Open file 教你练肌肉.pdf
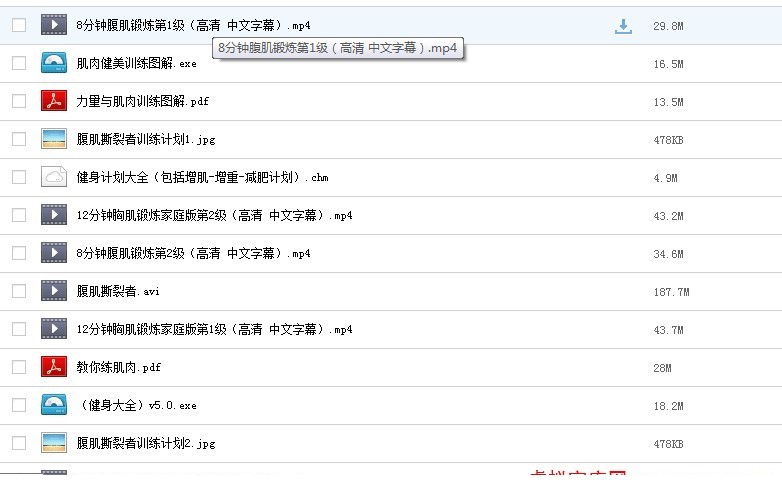This screenshot has width=782, height=498. pos(118,367)
